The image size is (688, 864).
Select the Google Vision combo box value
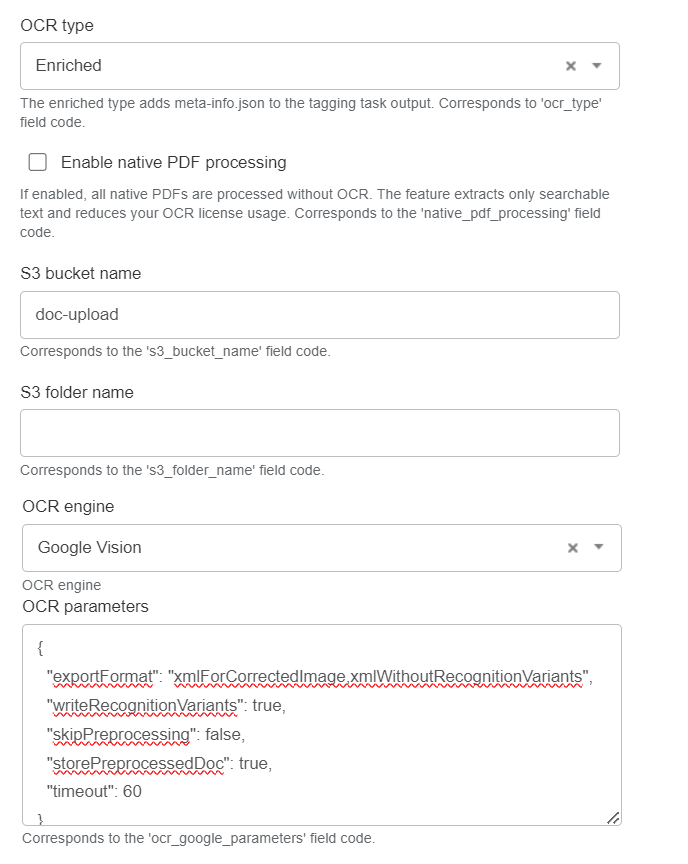click(90, 548)
